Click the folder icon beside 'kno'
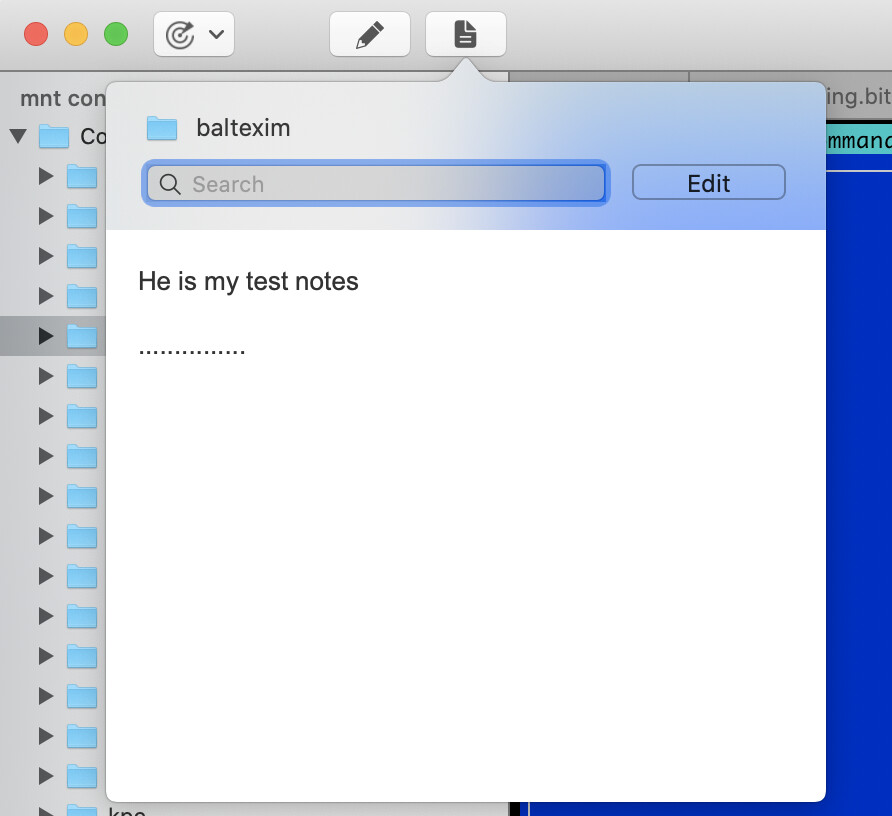 click(82, 809)
